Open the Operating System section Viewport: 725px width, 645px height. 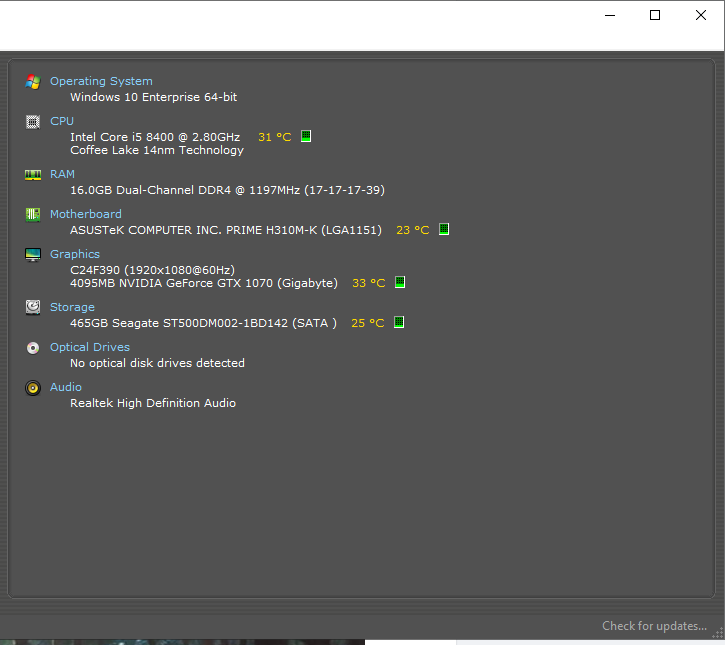tap(101, 81)
